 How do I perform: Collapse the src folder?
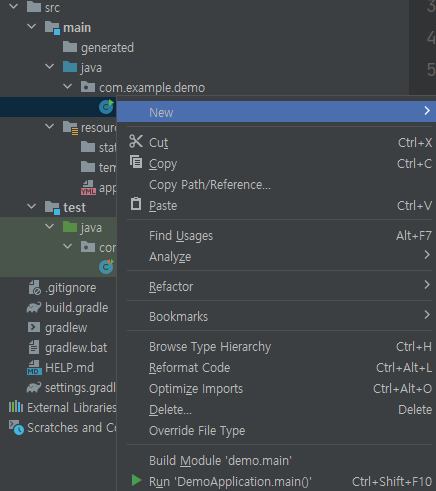13,6
